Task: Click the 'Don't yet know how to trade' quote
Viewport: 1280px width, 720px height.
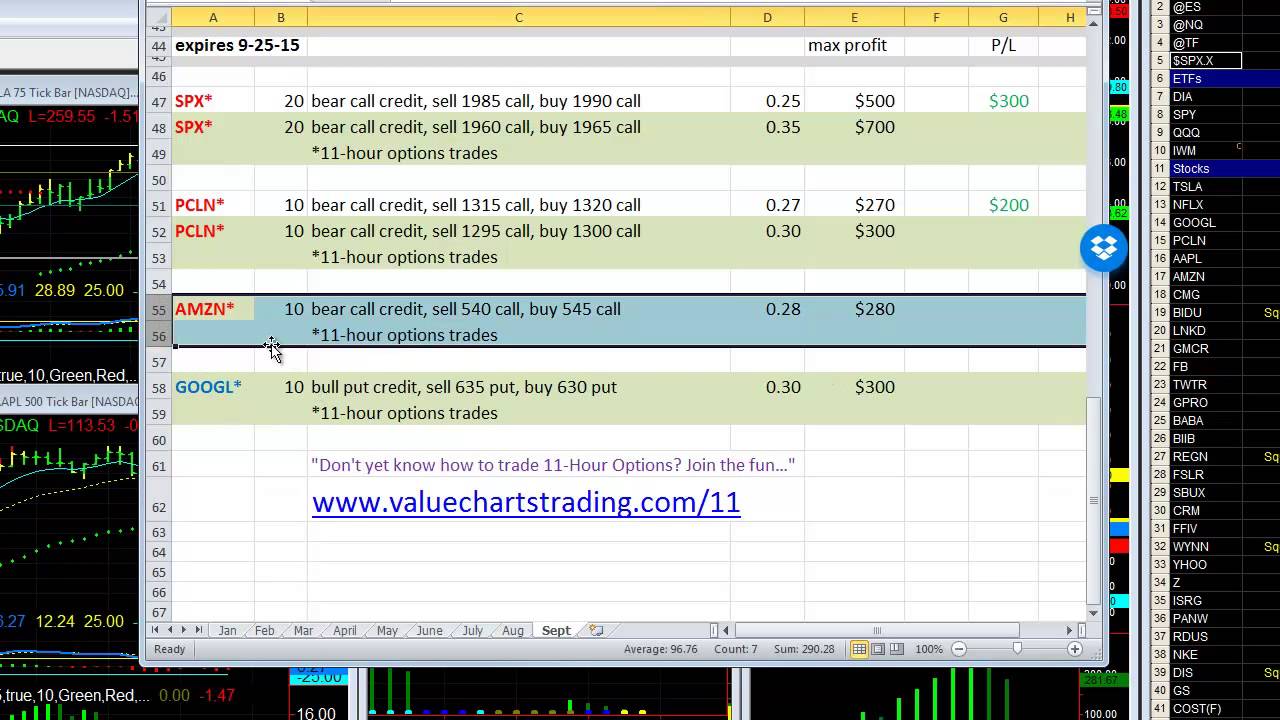Action: click(553, 465)
